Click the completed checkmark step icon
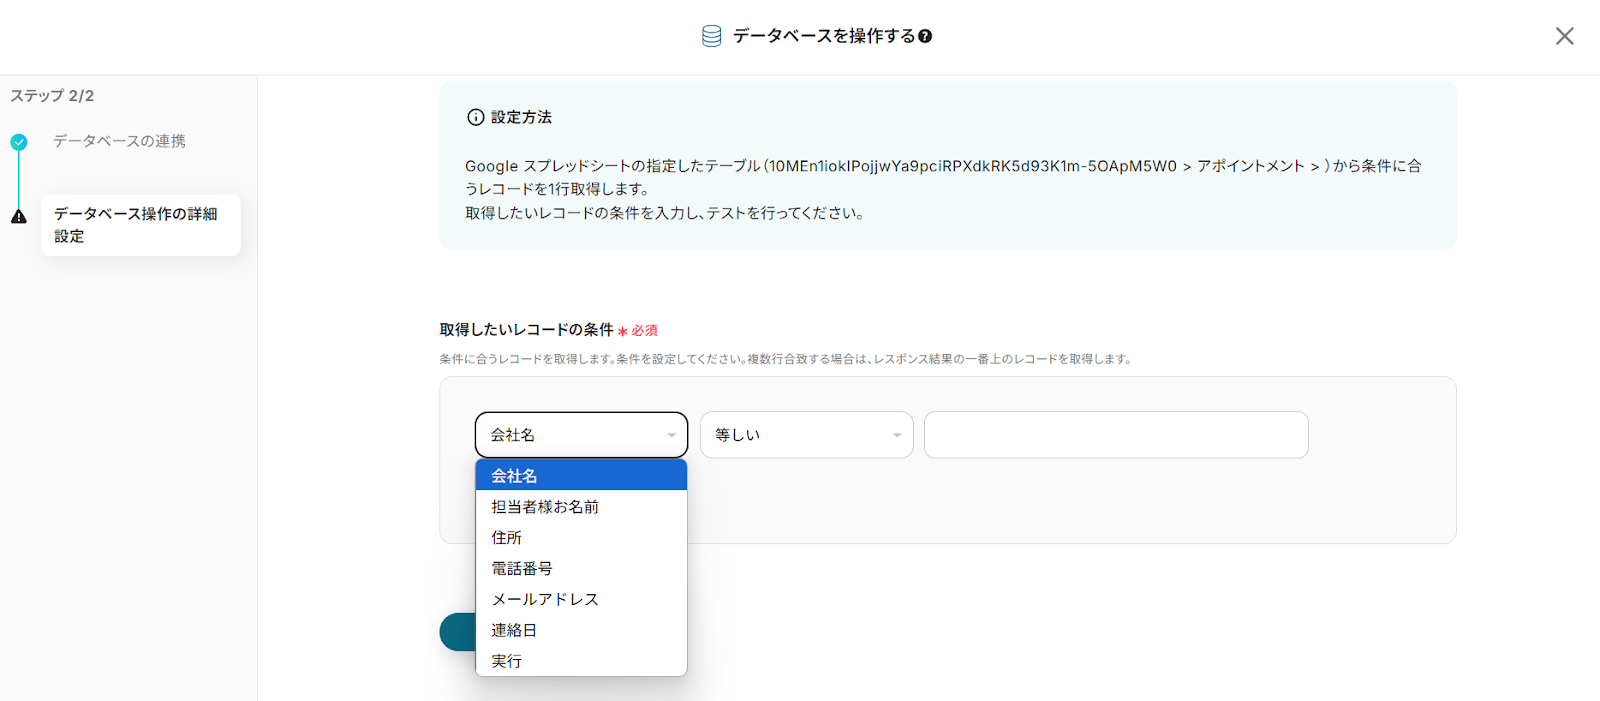The height and width of the screenshot is (701, 1600). pos(19,142)
